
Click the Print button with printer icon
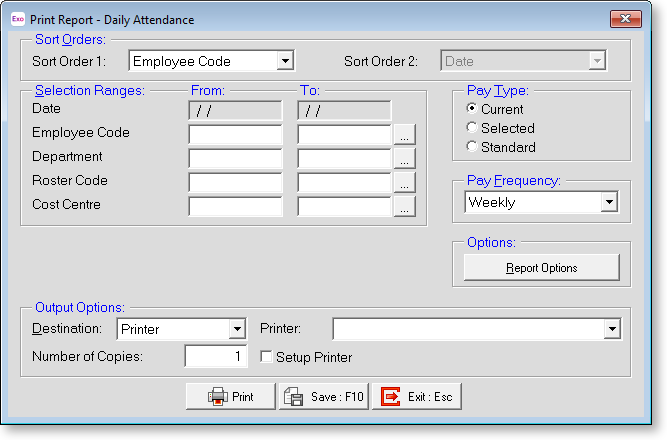[x=230, y=397]
